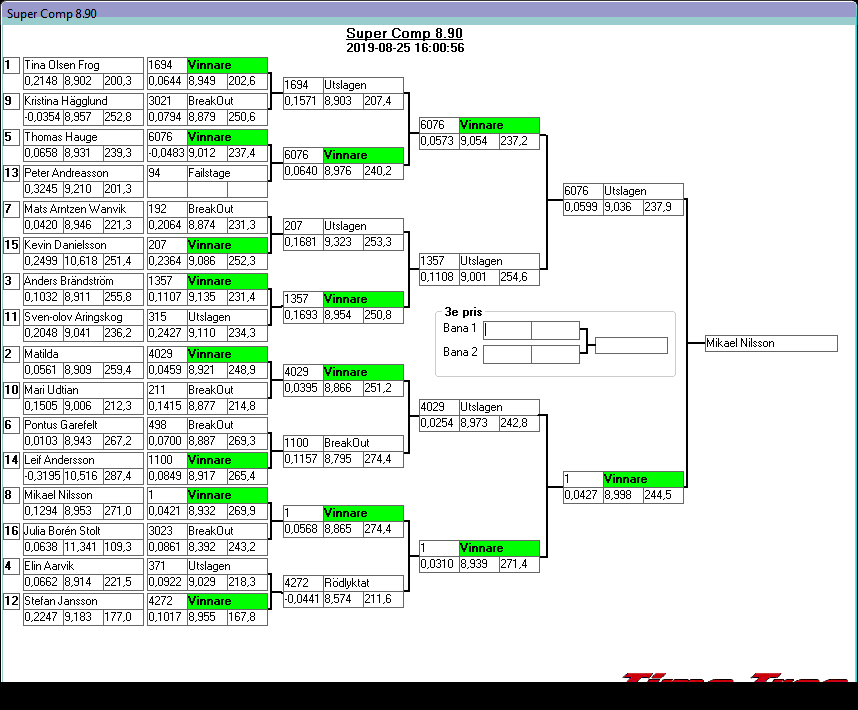
Task: Click Utslagen cell for 6076 in the final
Action: (643, 191)
